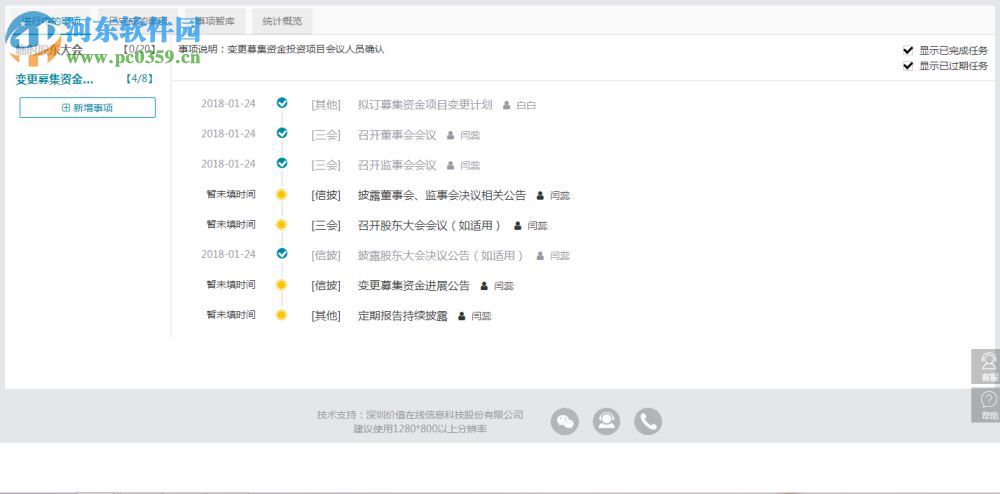Click the 2018-01-24 date of 披露股东大会决议公告（如适用）
This screenshot has height=494, width=1000.
tap(228, 254)
